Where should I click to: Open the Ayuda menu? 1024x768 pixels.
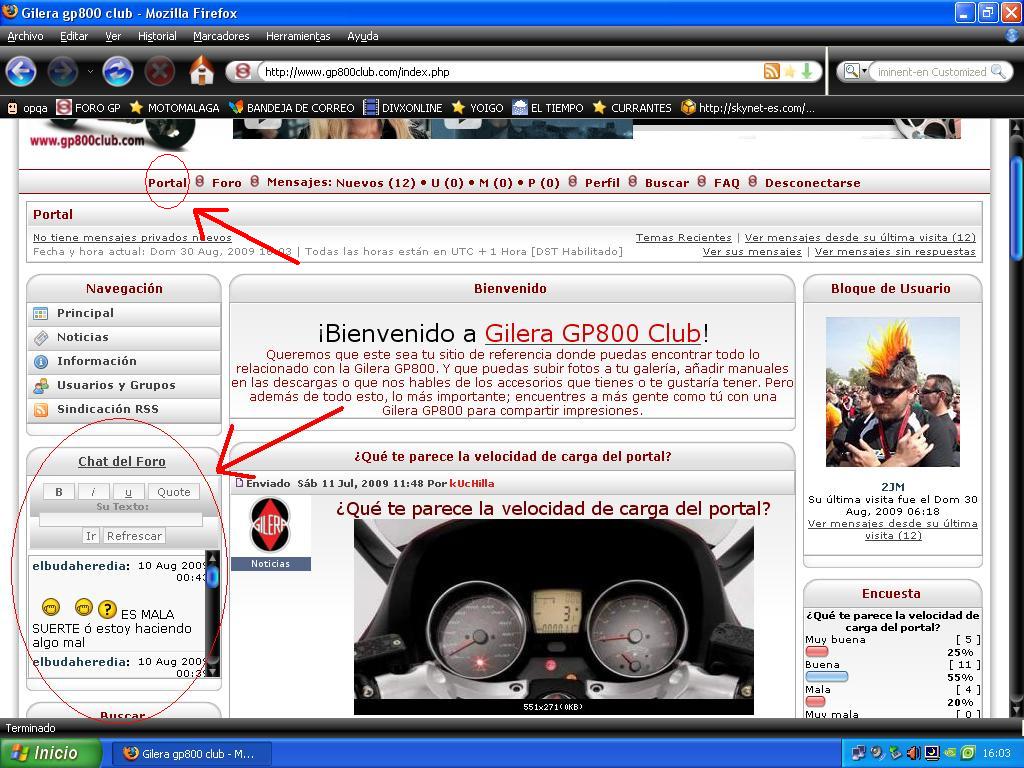(x=362, y=37)
